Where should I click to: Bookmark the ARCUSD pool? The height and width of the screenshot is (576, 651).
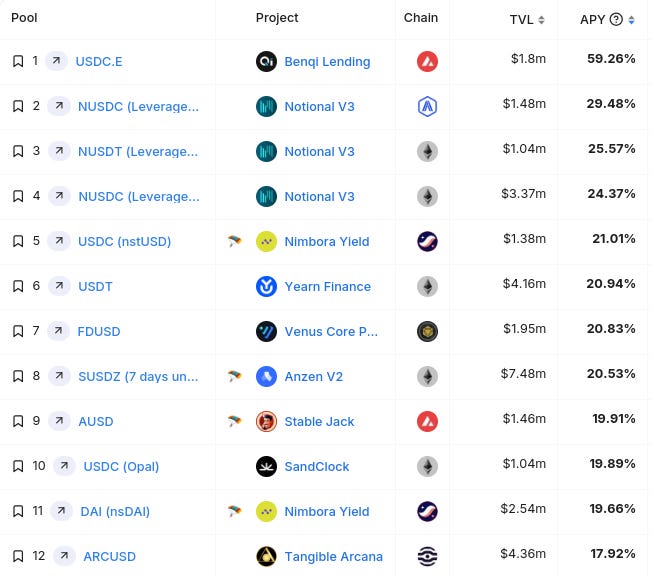[x=18, y=556]
